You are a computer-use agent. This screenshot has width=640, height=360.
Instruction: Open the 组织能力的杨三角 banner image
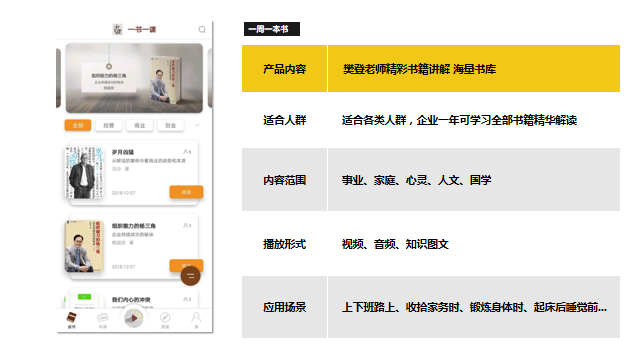[134, 78]
